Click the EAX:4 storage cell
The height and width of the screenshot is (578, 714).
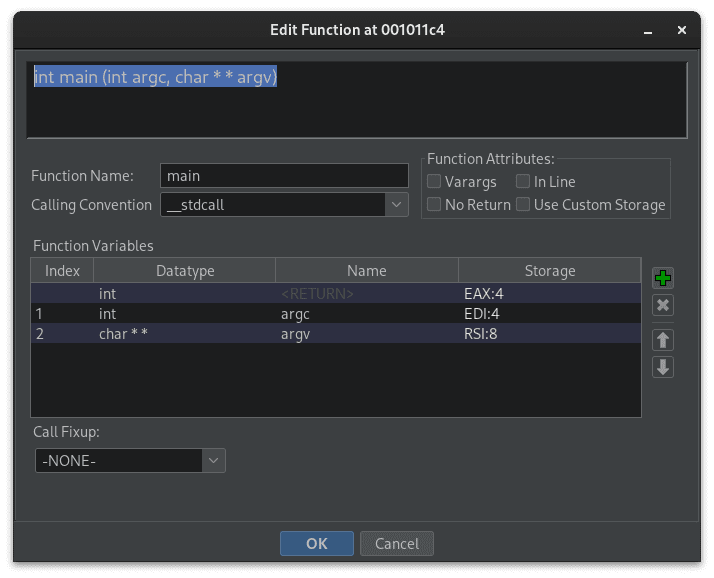pyautogui.click(x=550, y=293)
